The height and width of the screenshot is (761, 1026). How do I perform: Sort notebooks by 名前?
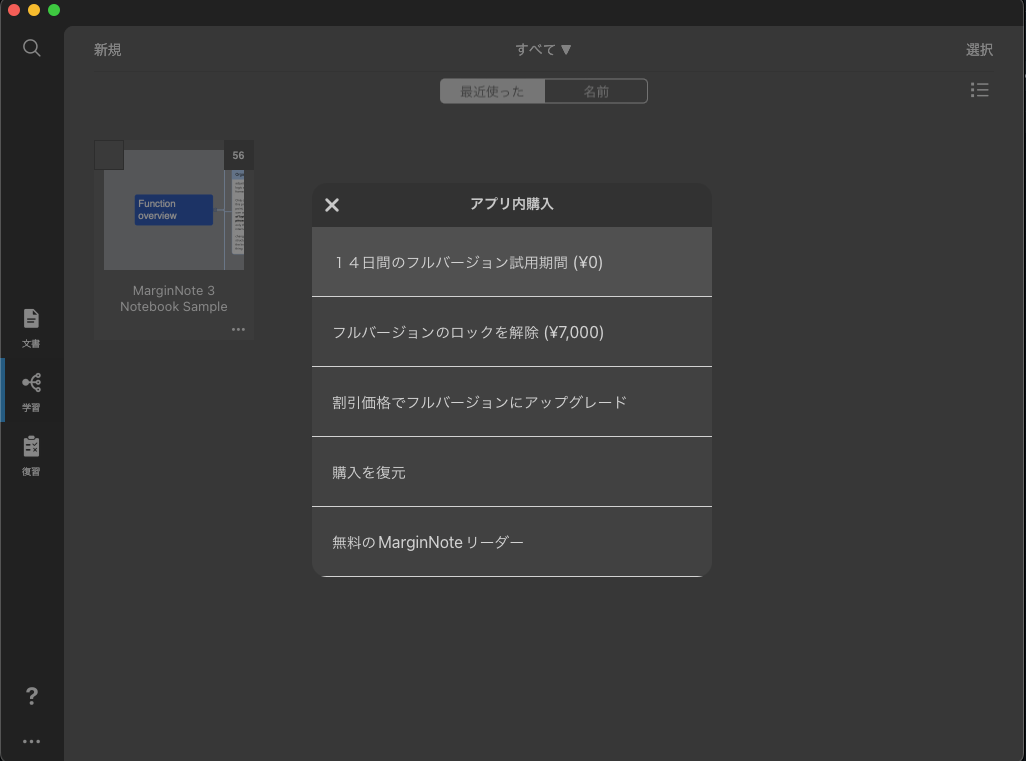tap(596, 91)
